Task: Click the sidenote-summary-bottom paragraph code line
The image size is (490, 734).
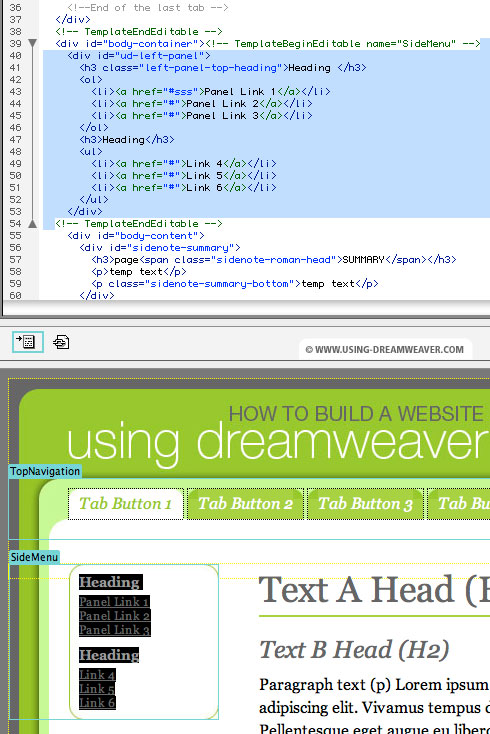Action: [235, 284]
